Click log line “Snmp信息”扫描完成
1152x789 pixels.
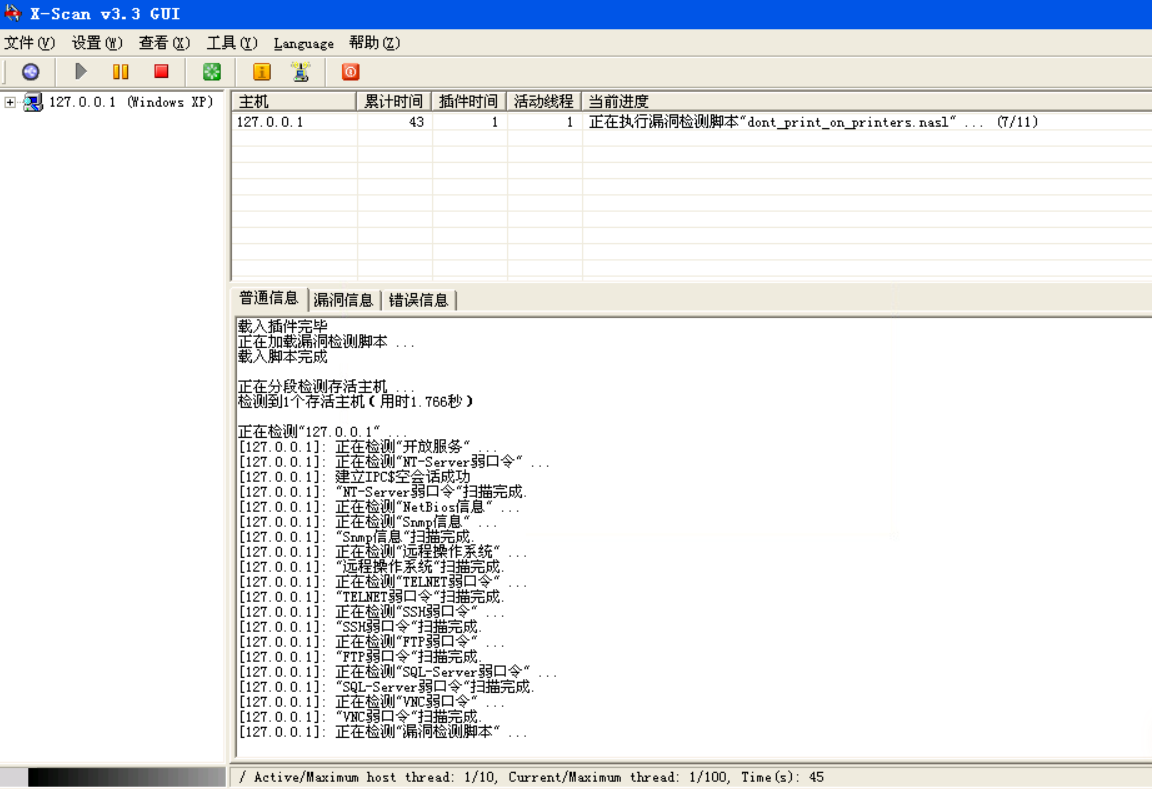click(x=356, y=536)
